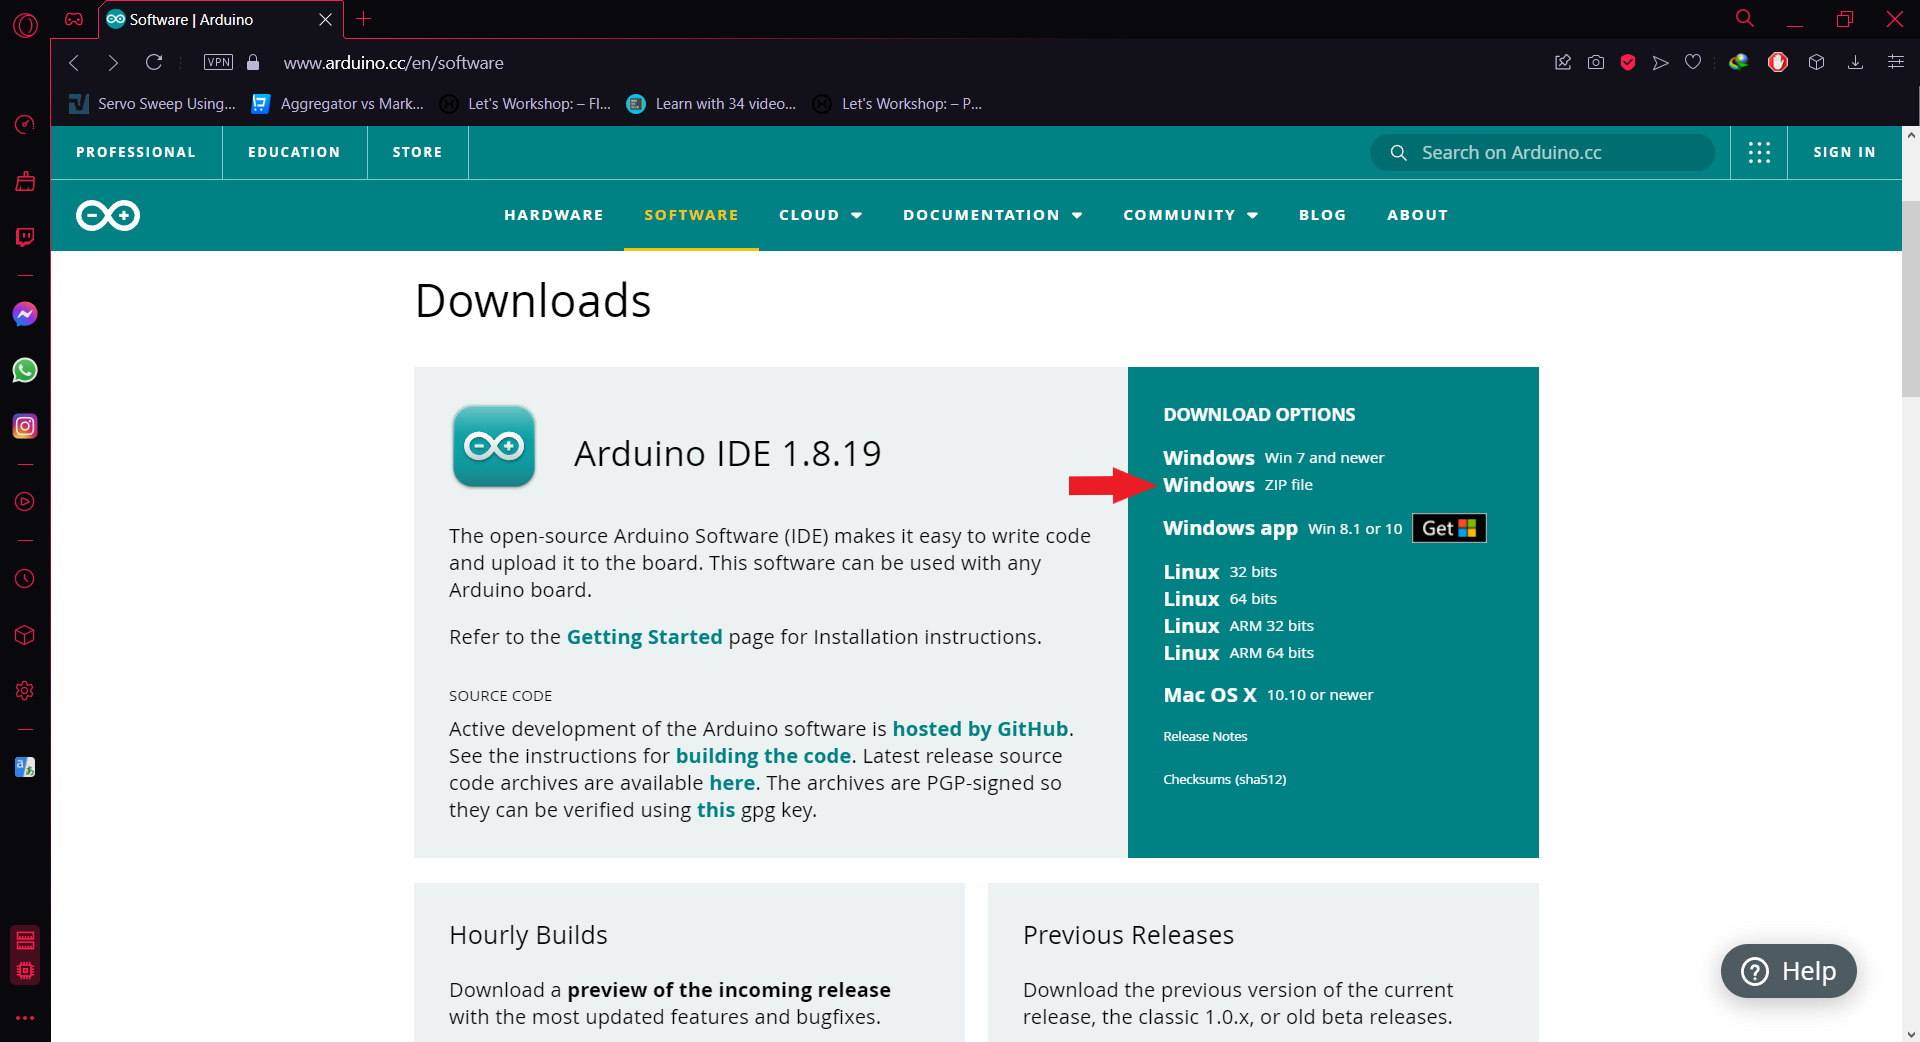1920x1042 pixels.
Task: Open GX Corner gamepad icon
Action: [x=74, y=19]
